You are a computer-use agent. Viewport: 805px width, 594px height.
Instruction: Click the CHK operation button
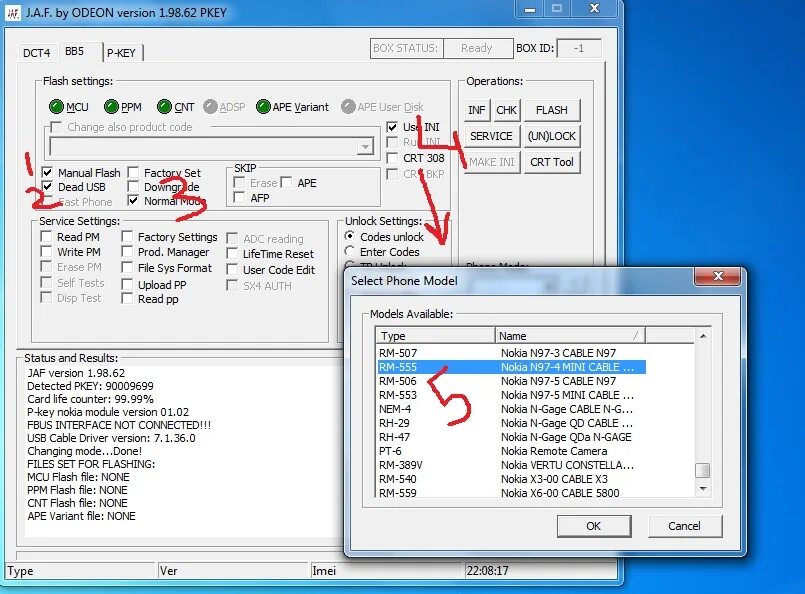506,110
